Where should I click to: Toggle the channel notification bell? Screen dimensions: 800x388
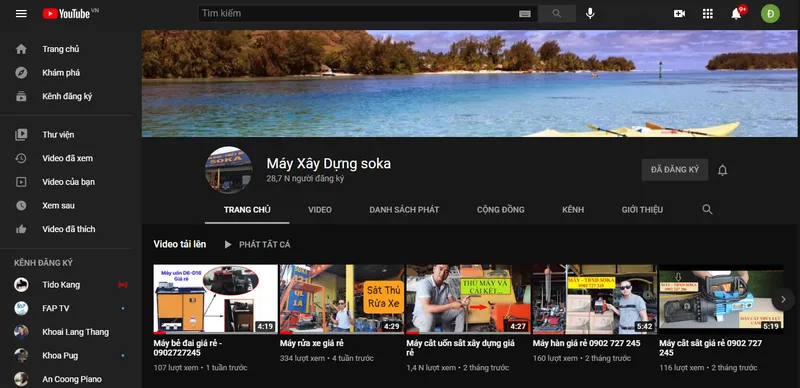[x=722, y=170]
